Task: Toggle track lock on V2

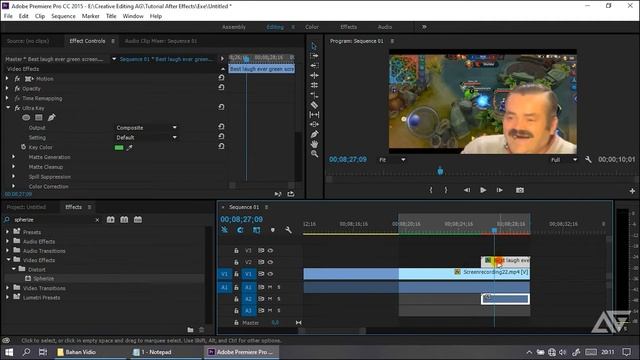Action: (x=236, y=262)
